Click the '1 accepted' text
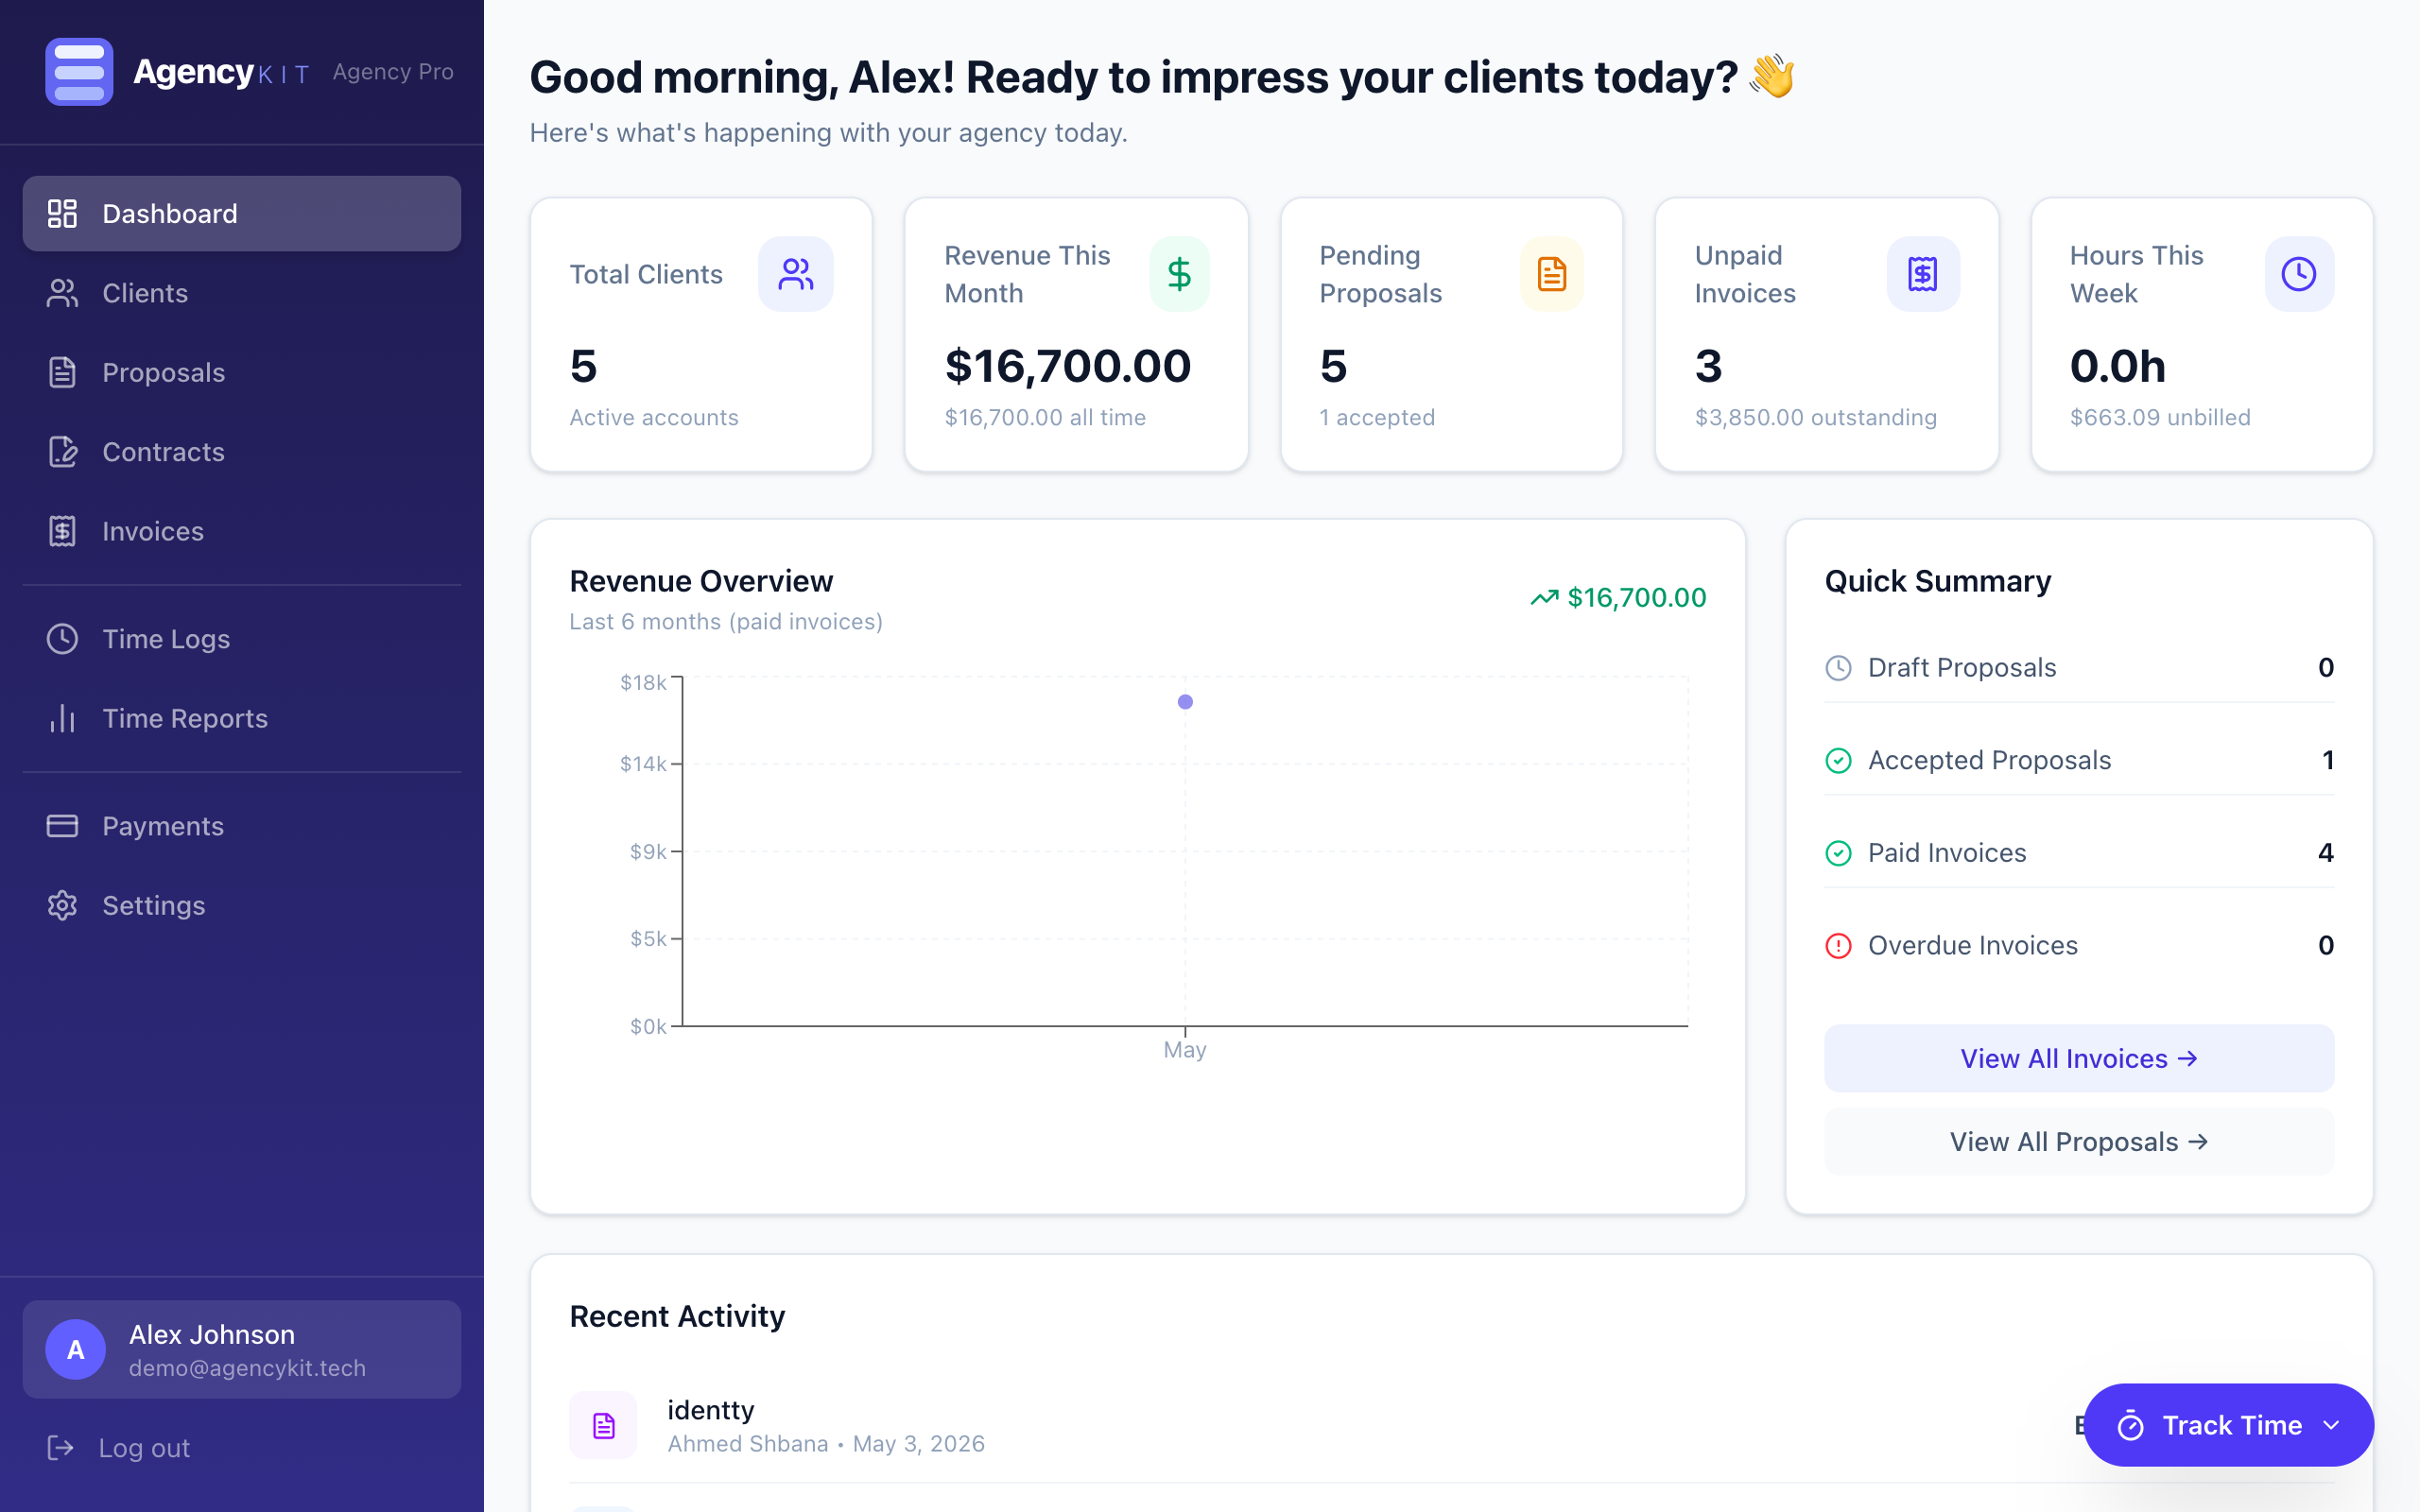 tap(1377, 417)
